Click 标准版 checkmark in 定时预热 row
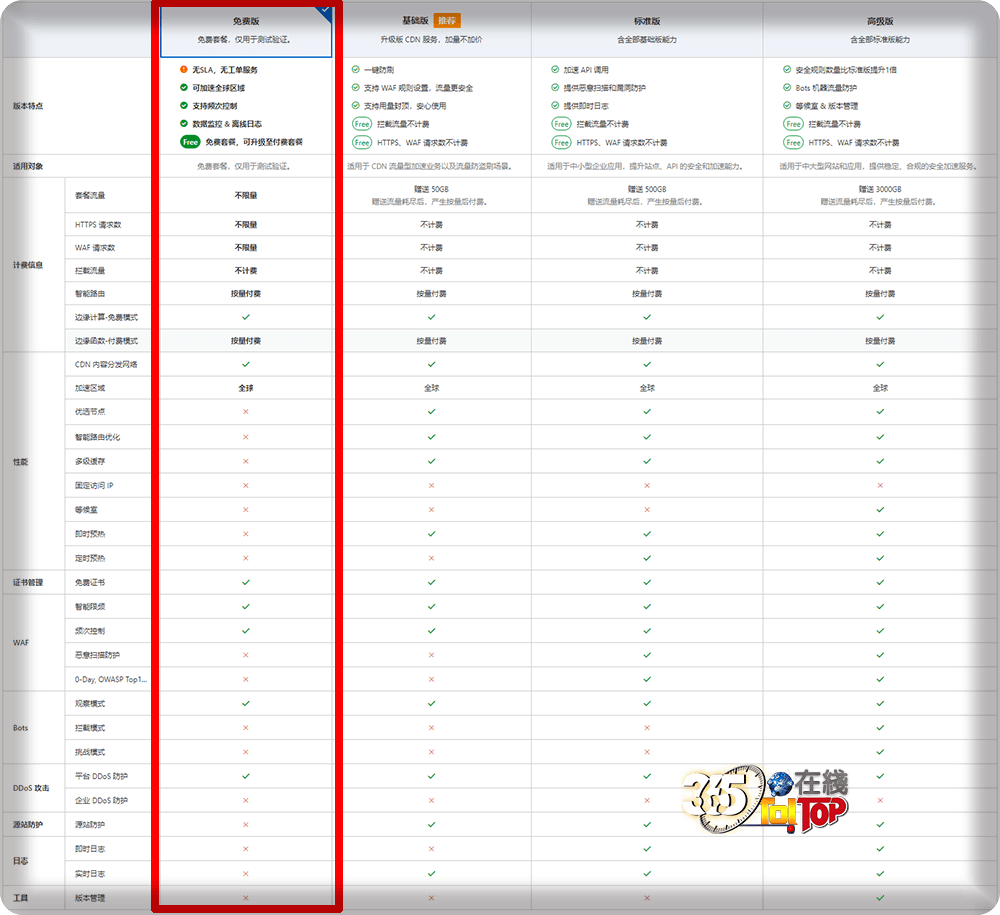The image size is (1000, 915). point(647,558)
